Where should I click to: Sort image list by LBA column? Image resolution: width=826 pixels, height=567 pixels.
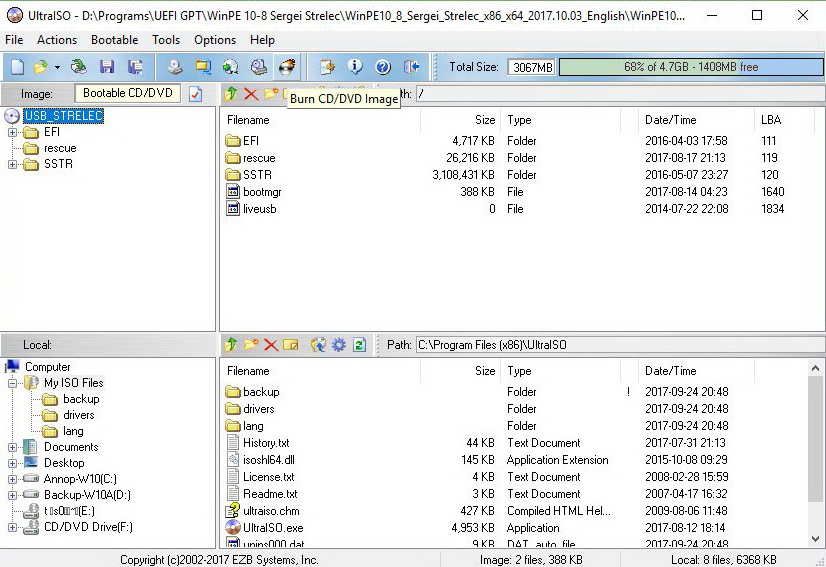click(771, 120)
